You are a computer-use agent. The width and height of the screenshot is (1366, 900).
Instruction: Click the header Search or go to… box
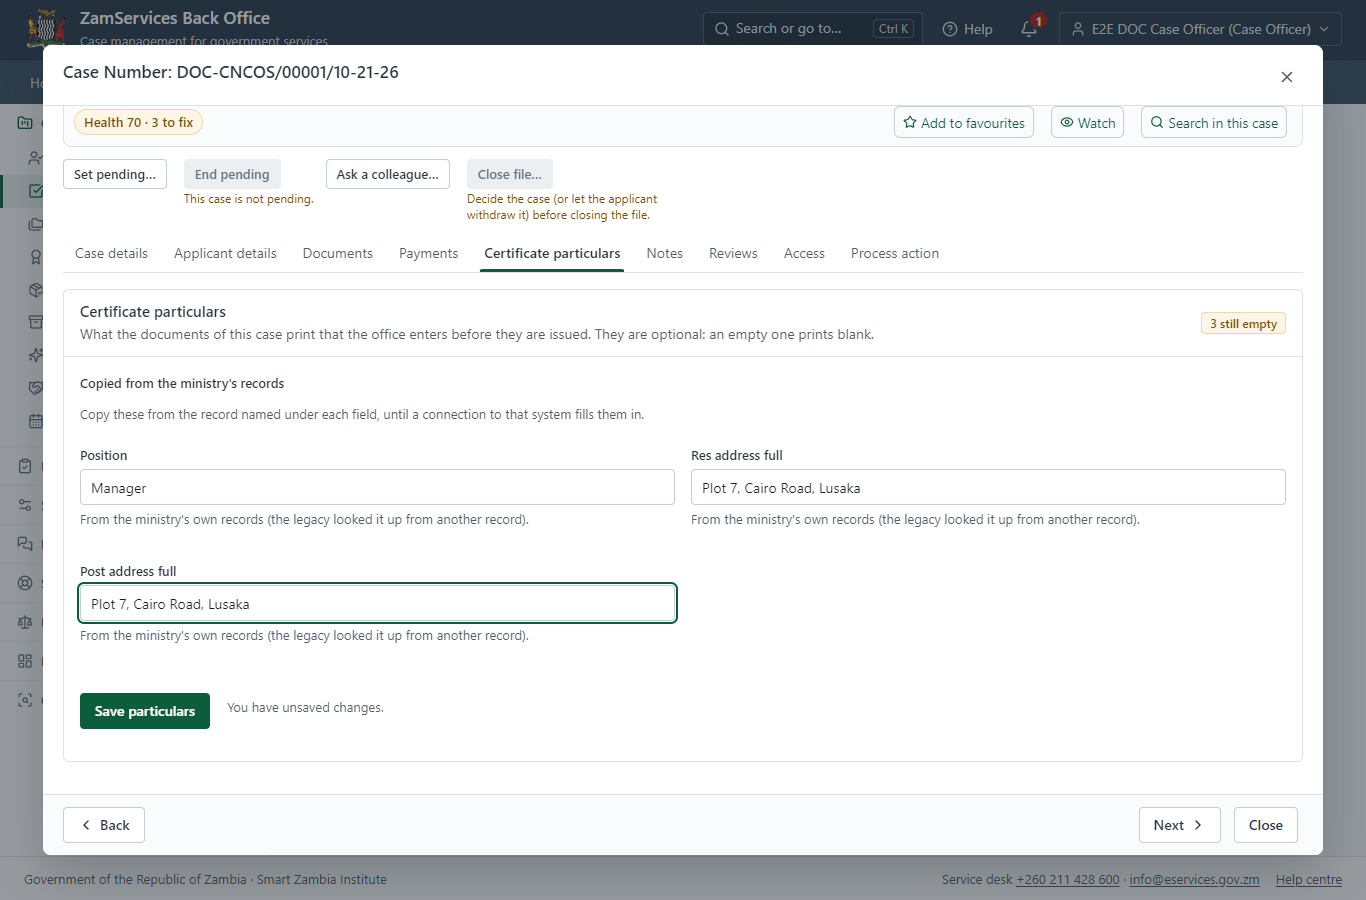[x=812, y=29]
